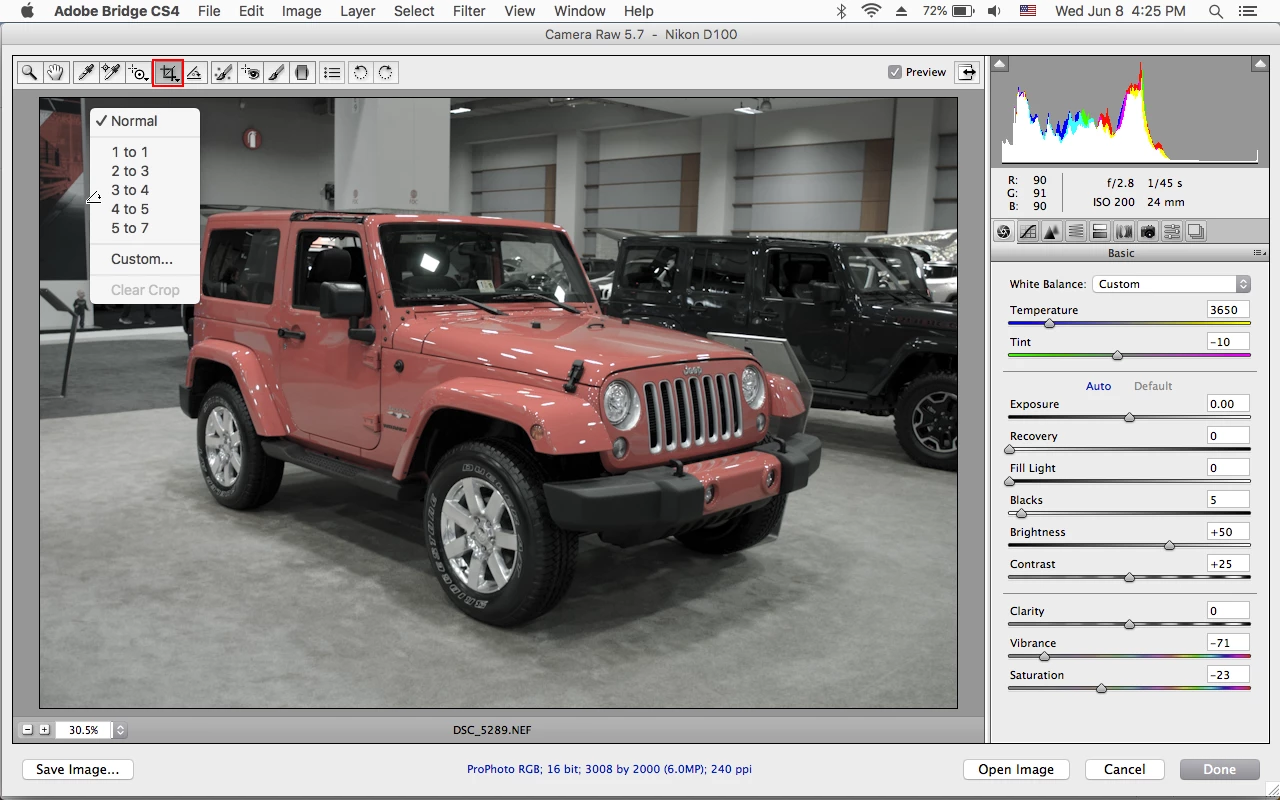Choose 5 to 7 crop ratio
The height and width of the screenshot is (800, 1280).
[x=145, y=228]
